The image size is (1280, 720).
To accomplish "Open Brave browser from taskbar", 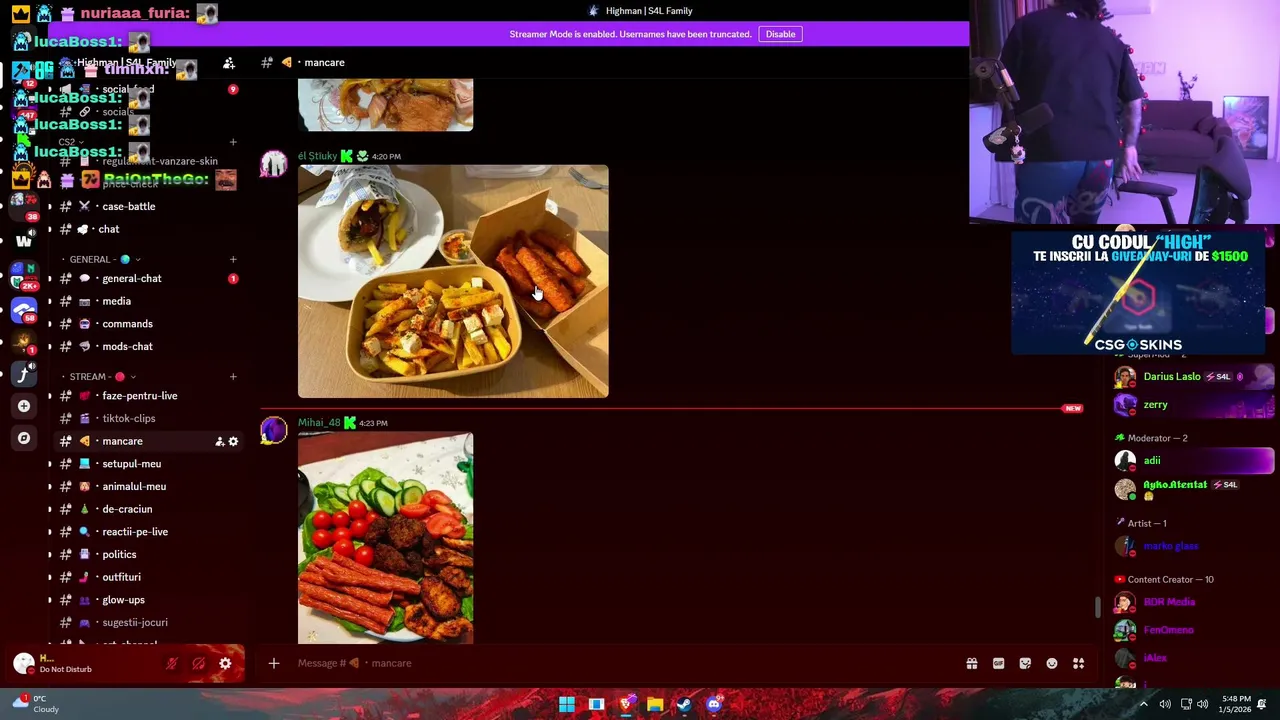I will coord(626,705).
